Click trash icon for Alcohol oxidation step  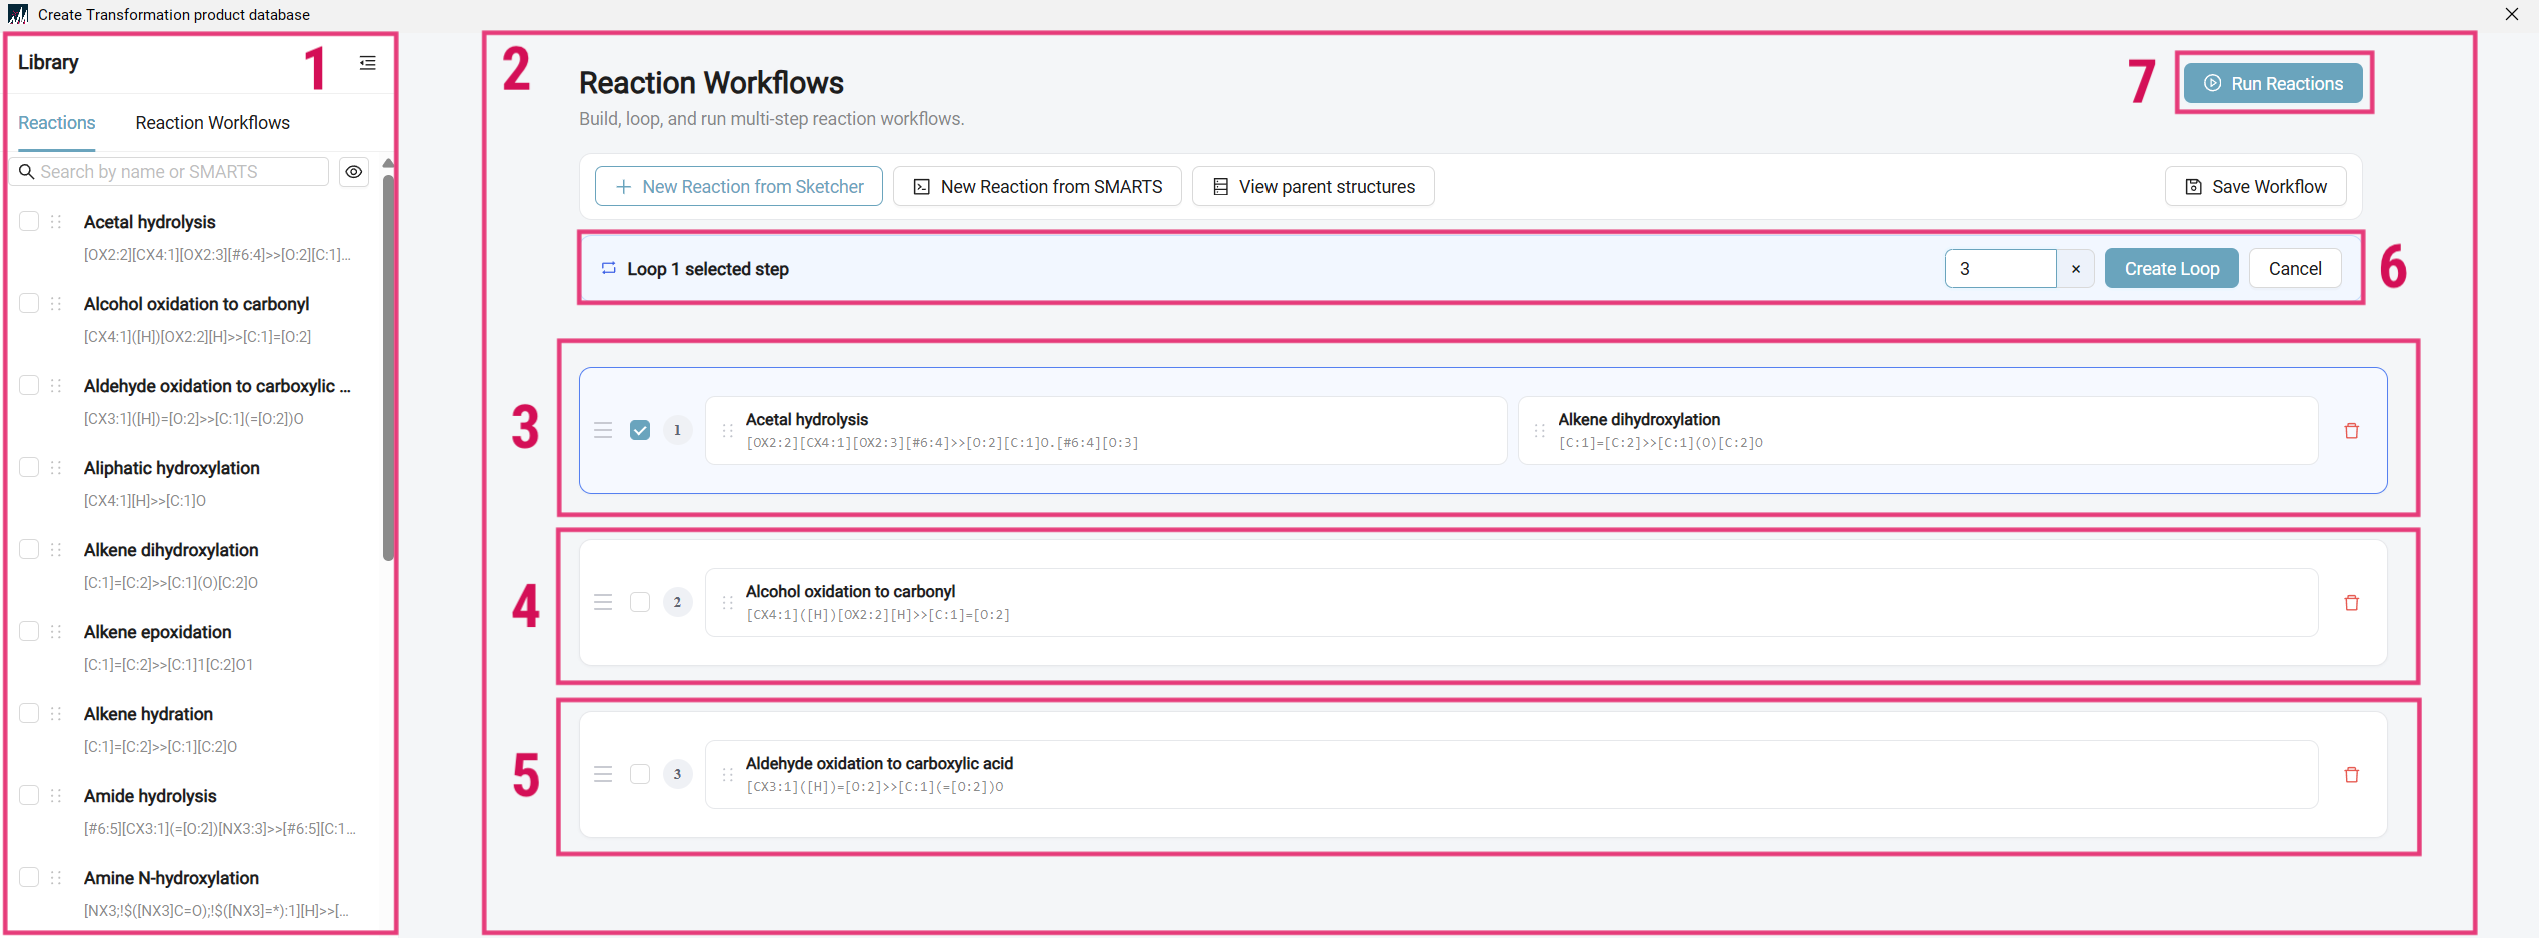point(2351,603)
